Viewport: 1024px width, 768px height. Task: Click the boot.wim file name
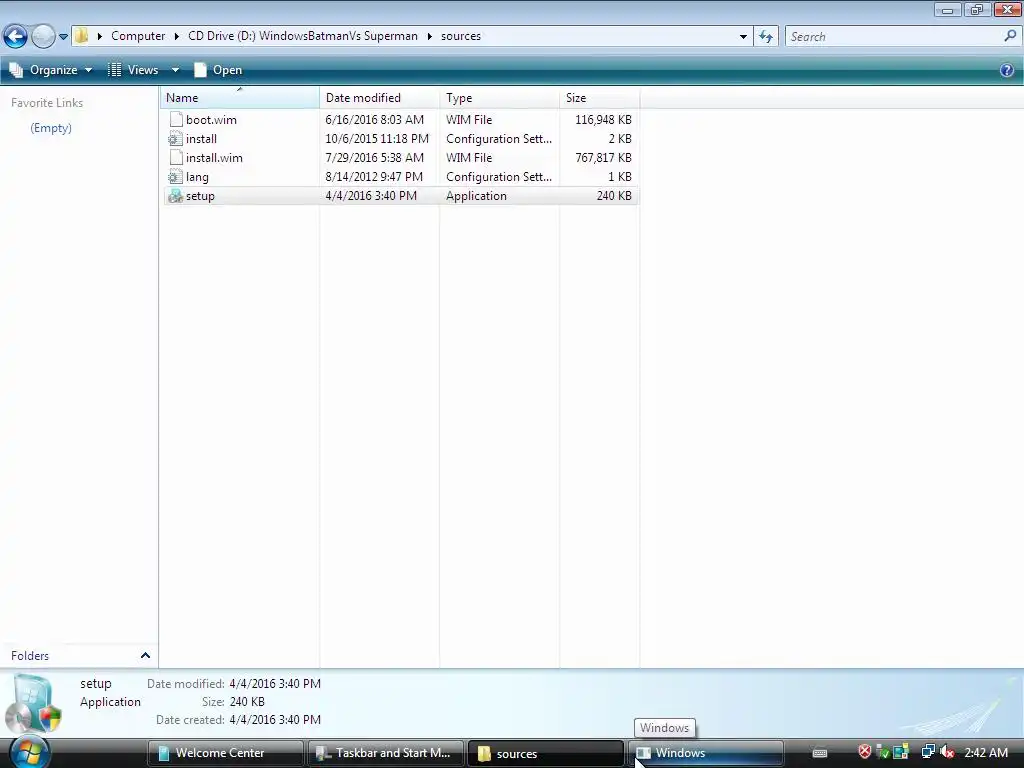211,120
